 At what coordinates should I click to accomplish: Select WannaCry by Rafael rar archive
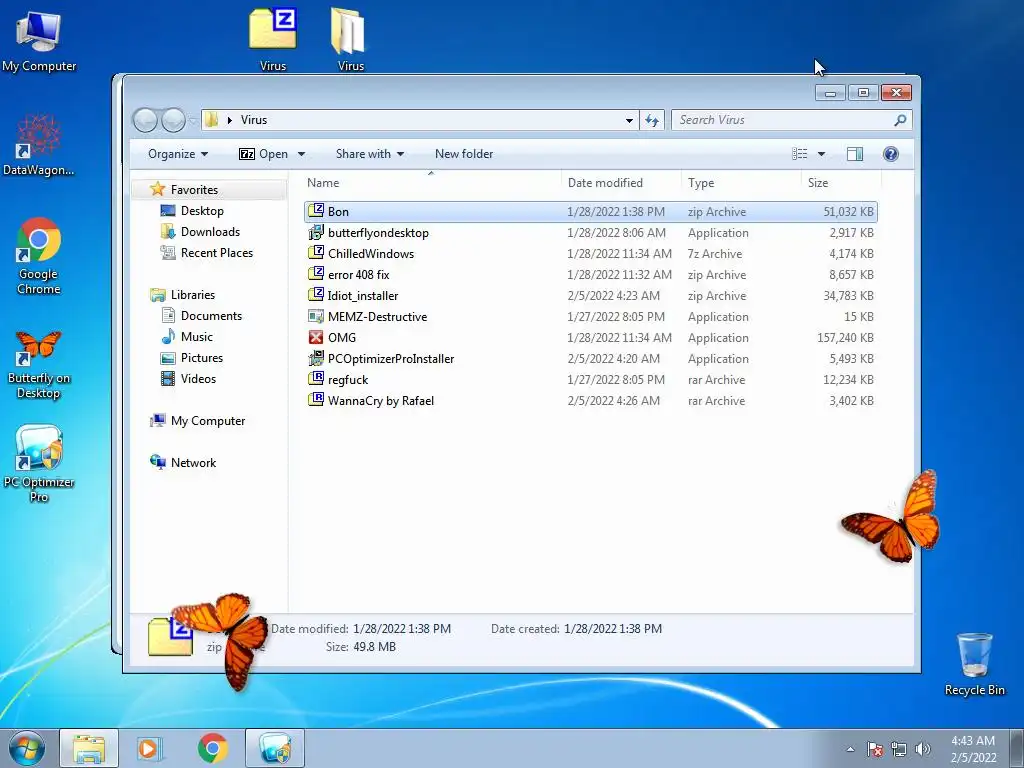[590, 400]
